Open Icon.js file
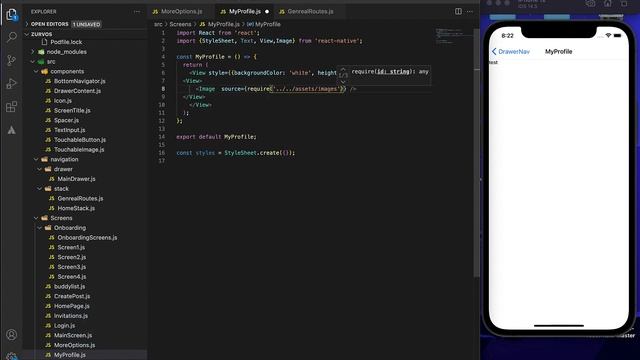640x360 pixels. [62, 101]
